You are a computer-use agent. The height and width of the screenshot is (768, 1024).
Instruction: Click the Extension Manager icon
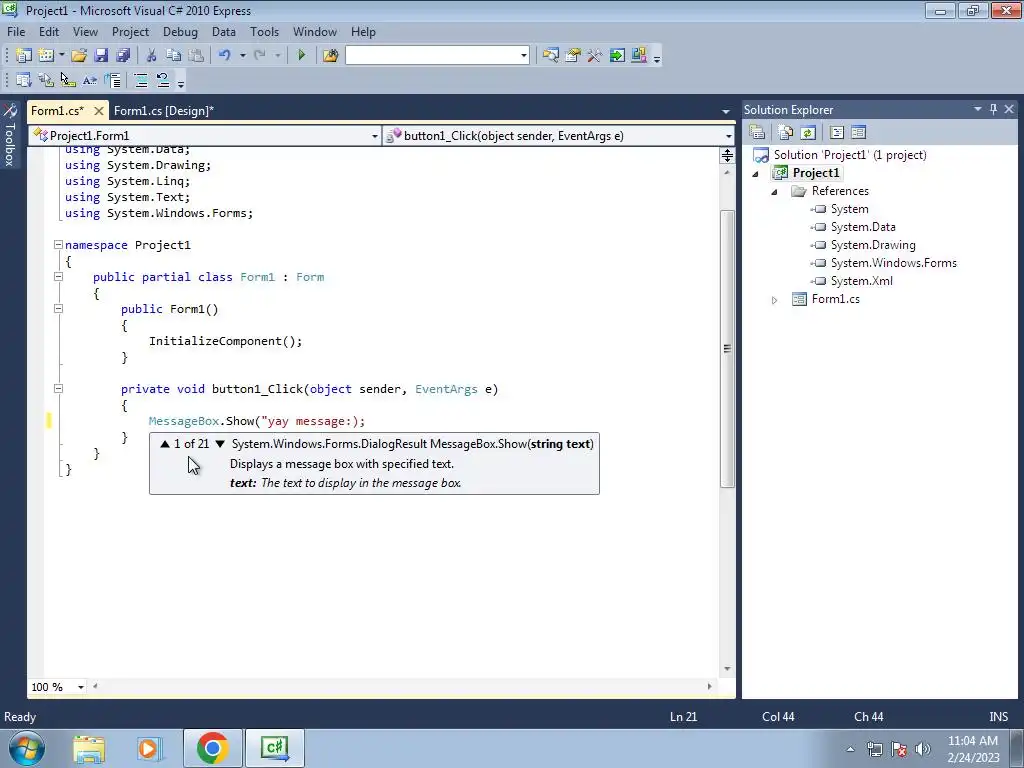[639, 56]
